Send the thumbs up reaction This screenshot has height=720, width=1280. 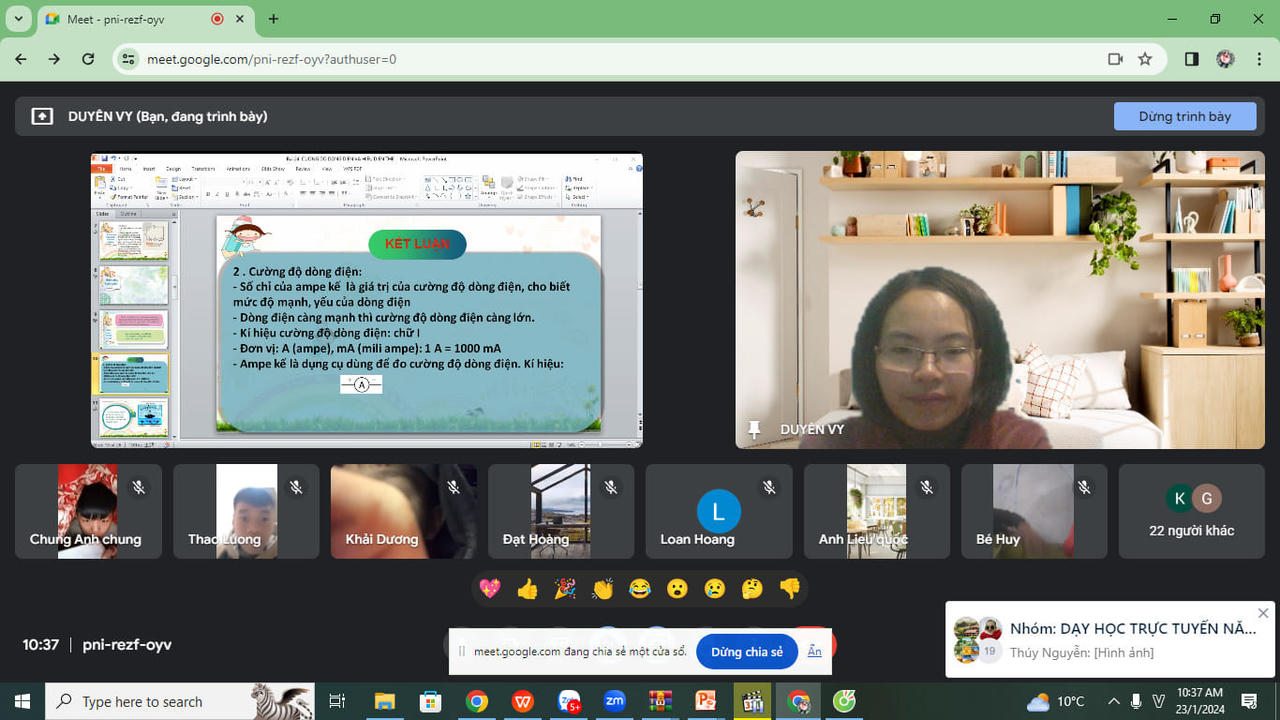click(527, 589)
